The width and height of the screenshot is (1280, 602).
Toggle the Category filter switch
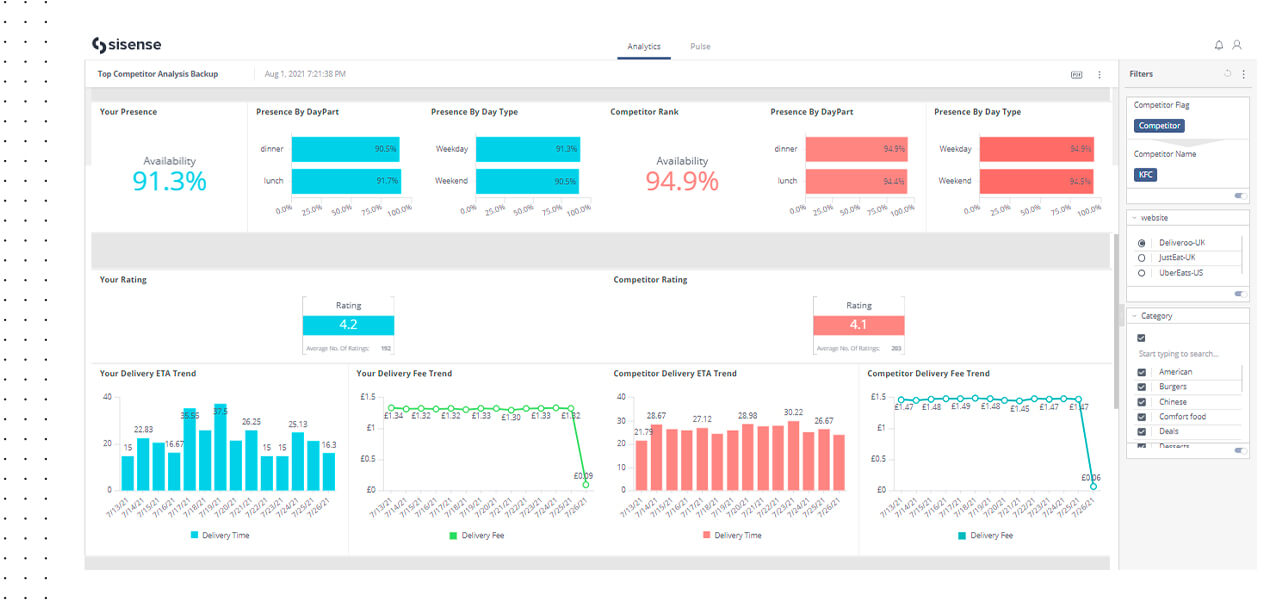point(1240,451)
